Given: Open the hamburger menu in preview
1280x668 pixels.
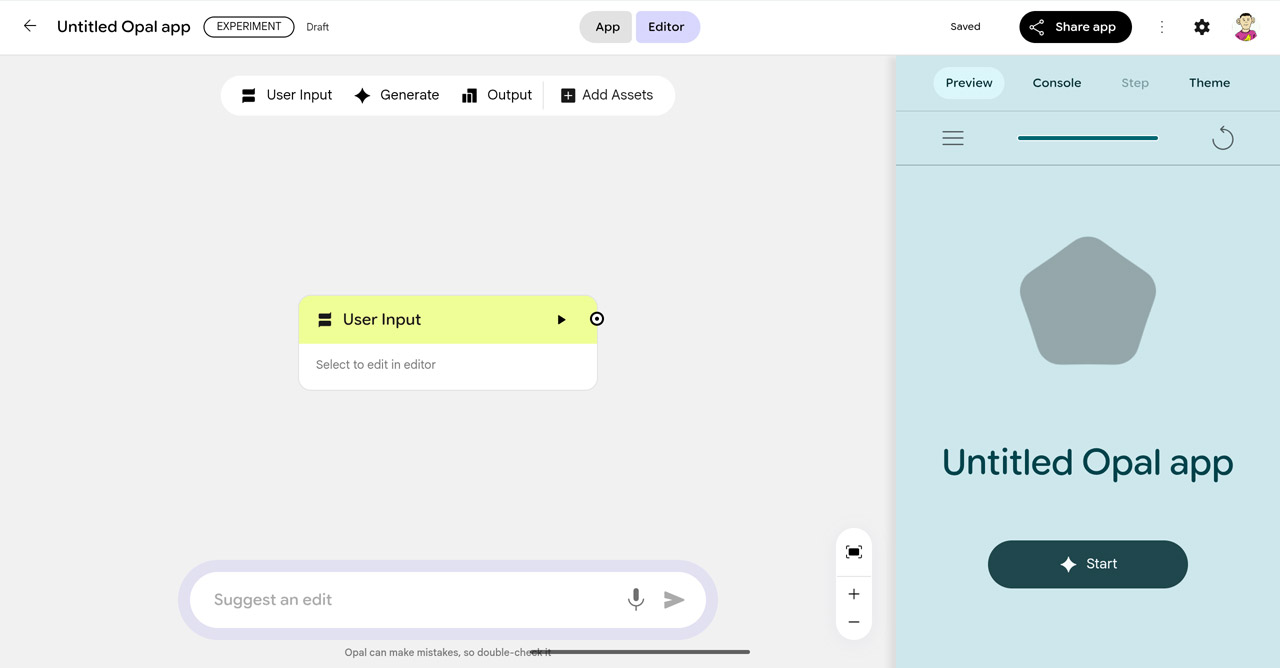Looking at the screenshot, I should (x=953, y=138).
